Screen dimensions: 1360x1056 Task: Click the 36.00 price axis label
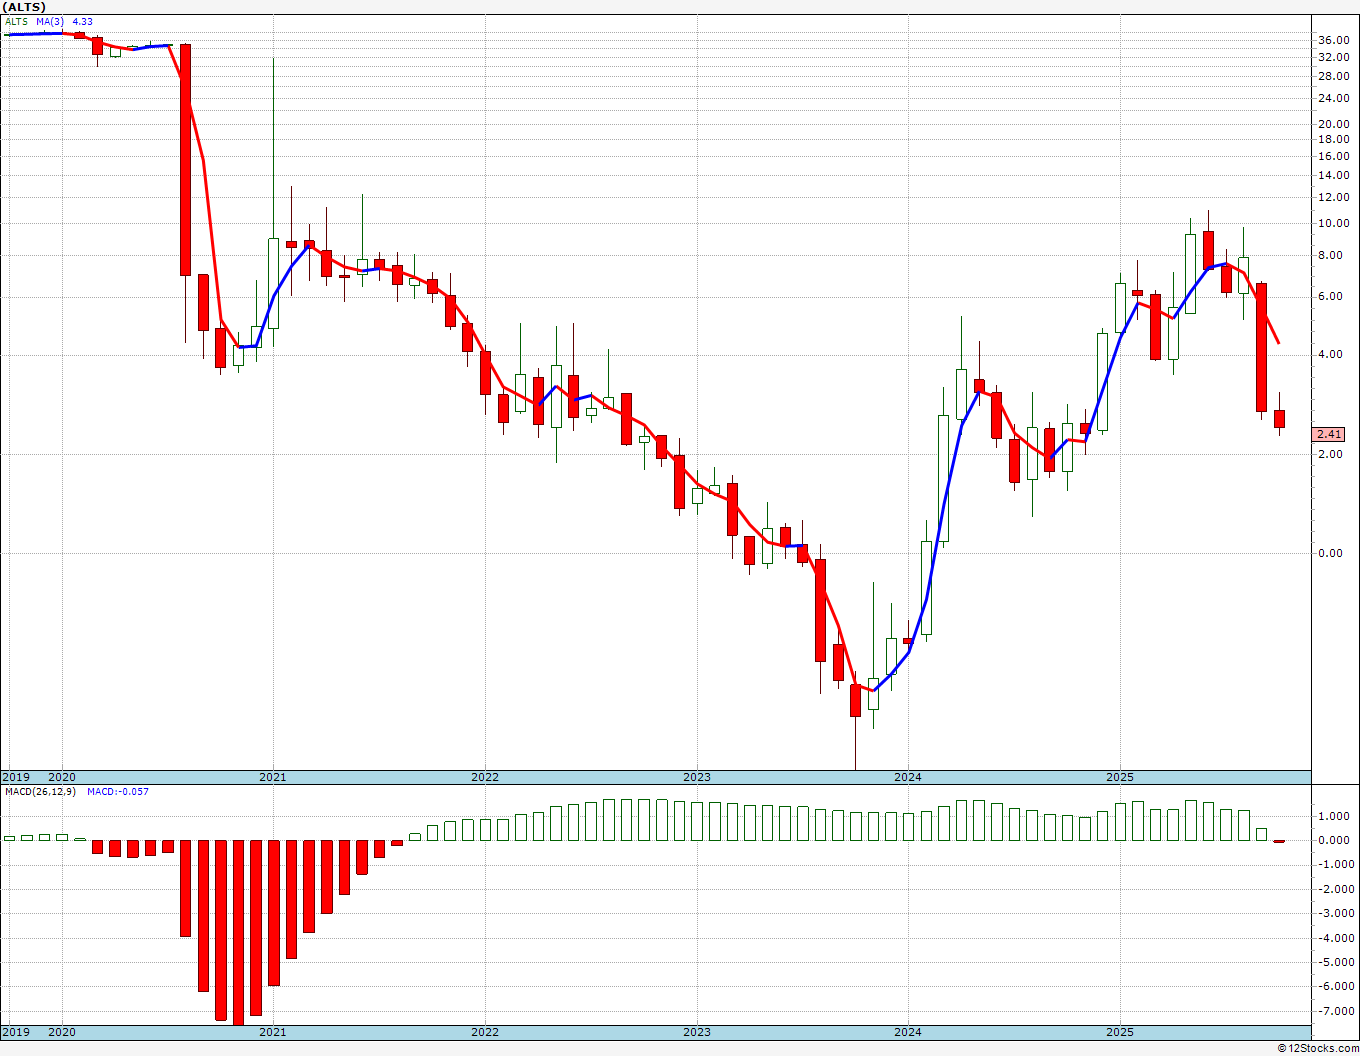tap(1332, 40)
